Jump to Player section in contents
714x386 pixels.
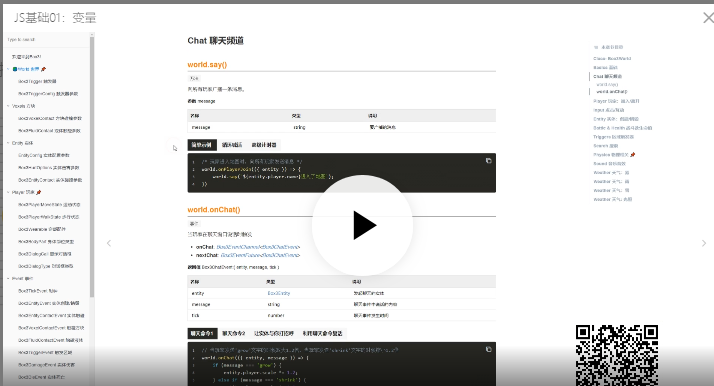pyautogui.click(x=616, y=101)
